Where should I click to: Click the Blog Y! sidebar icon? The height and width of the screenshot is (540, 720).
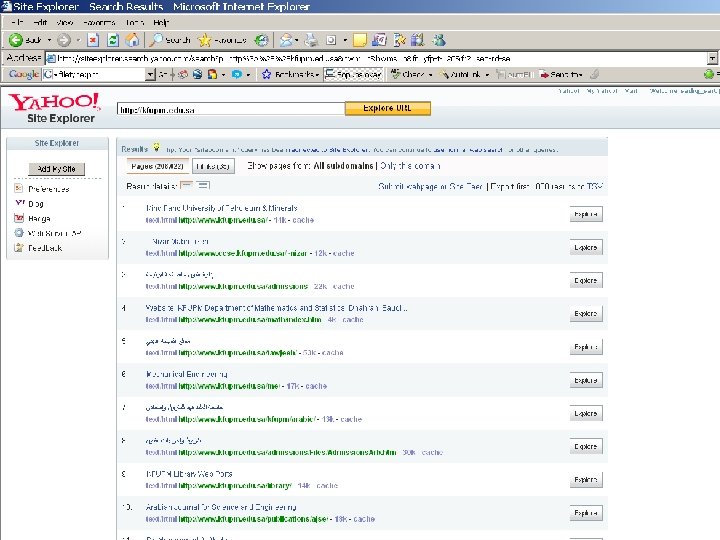coord(19,203)
